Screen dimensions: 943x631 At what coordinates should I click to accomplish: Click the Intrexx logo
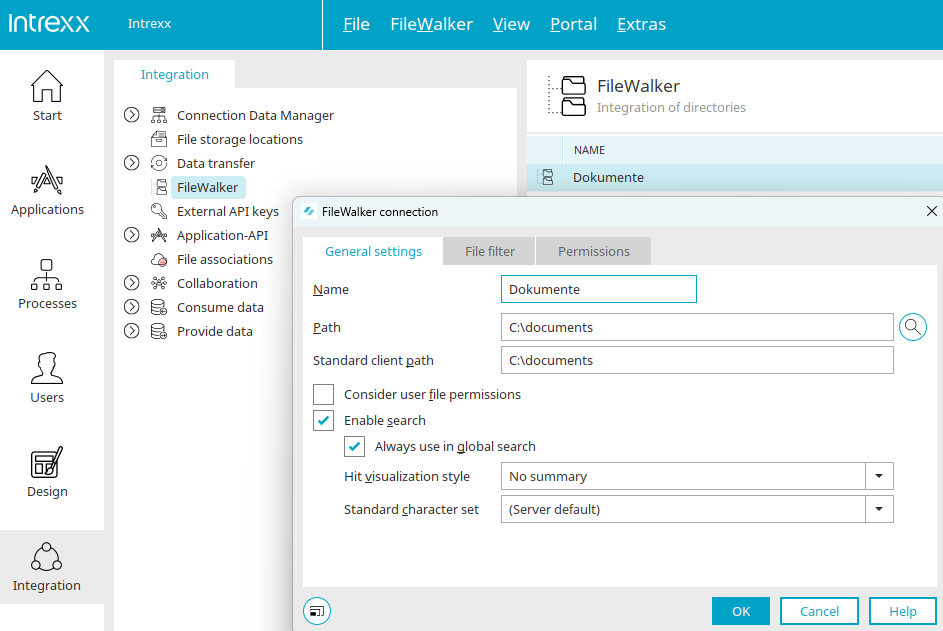pyautogui.click(x=49, y=23)
